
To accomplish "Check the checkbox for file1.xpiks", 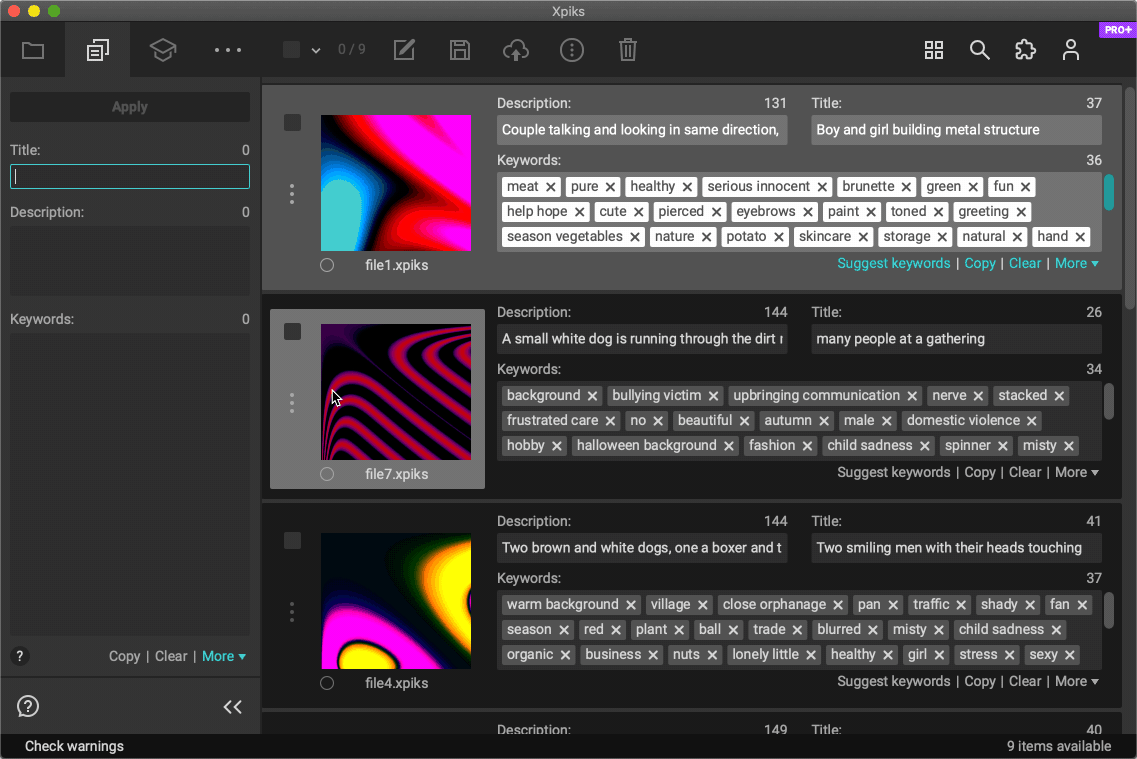I will tap(292, 123).
